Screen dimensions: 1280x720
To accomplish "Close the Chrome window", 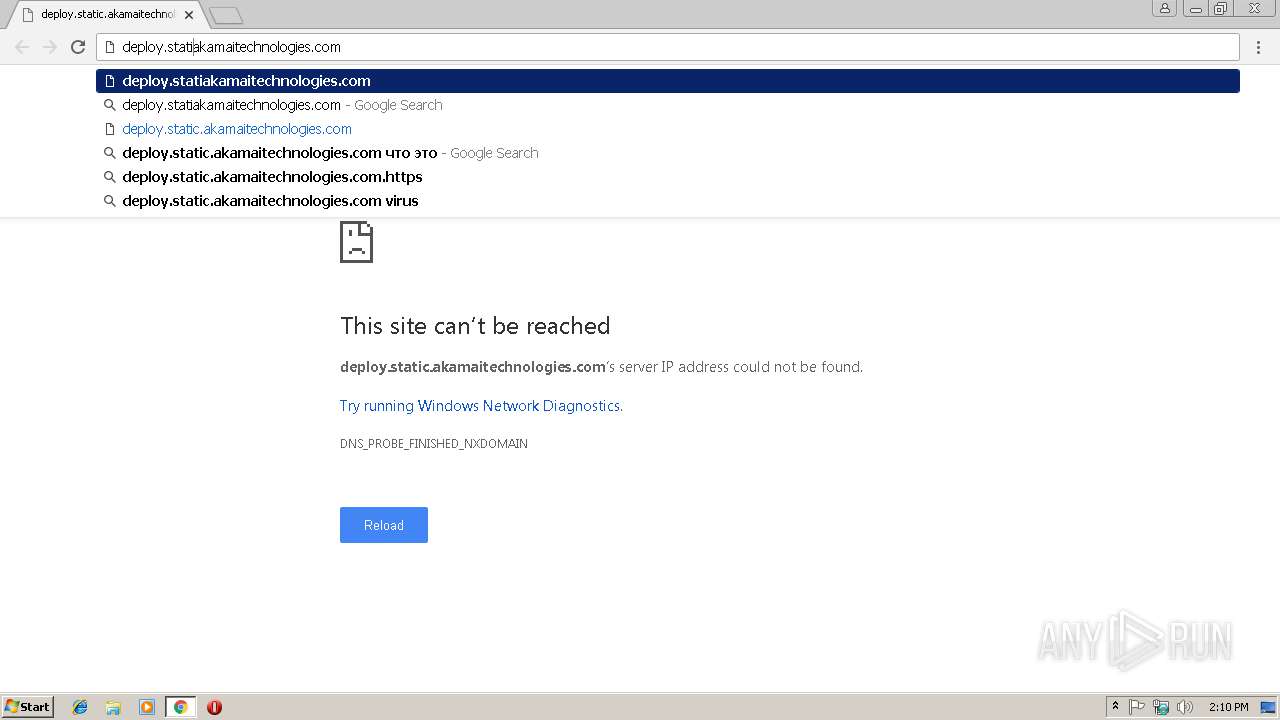I will click(x=1254, y=8).
